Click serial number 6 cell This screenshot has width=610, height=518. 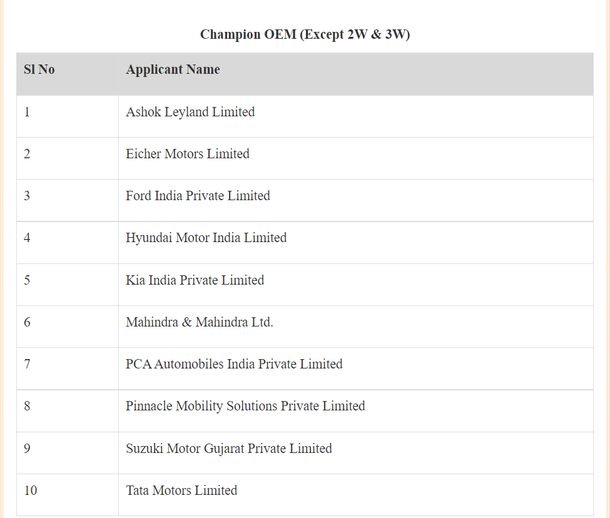tap(27, 322)
